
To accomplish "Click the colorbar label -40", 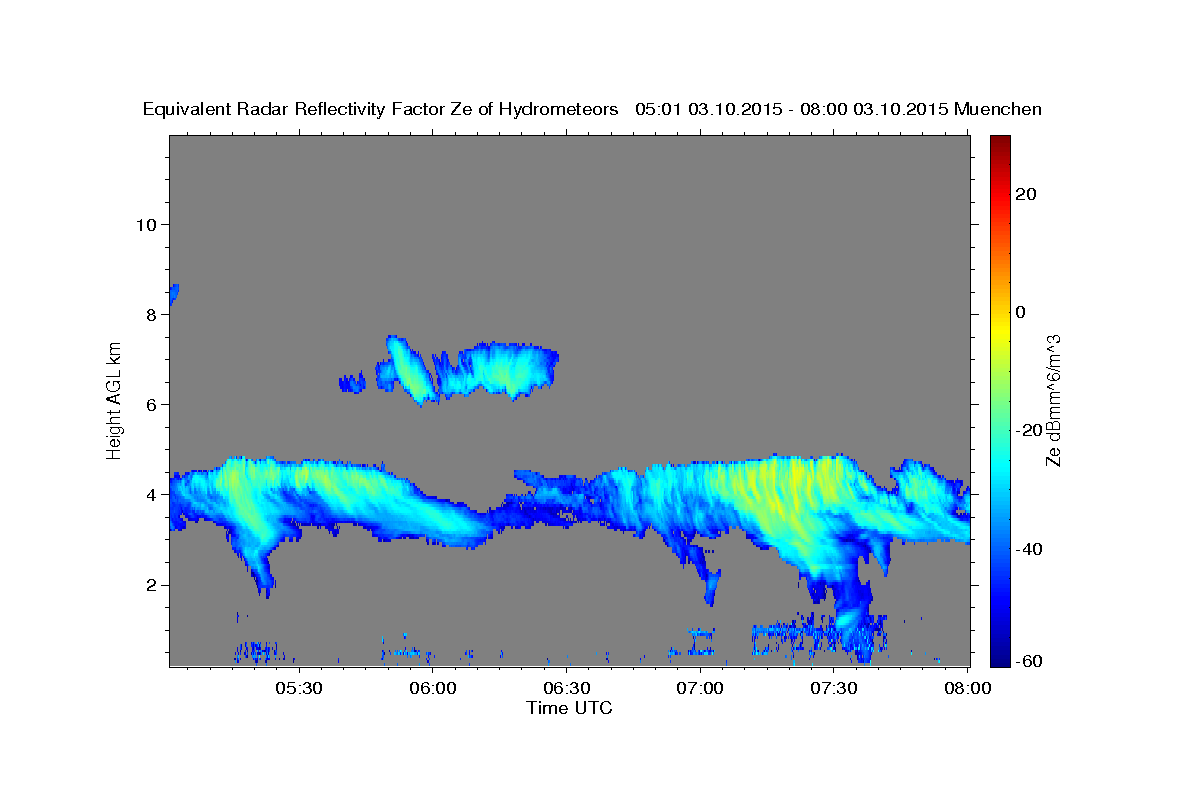I will click(x=1029, y=549).
